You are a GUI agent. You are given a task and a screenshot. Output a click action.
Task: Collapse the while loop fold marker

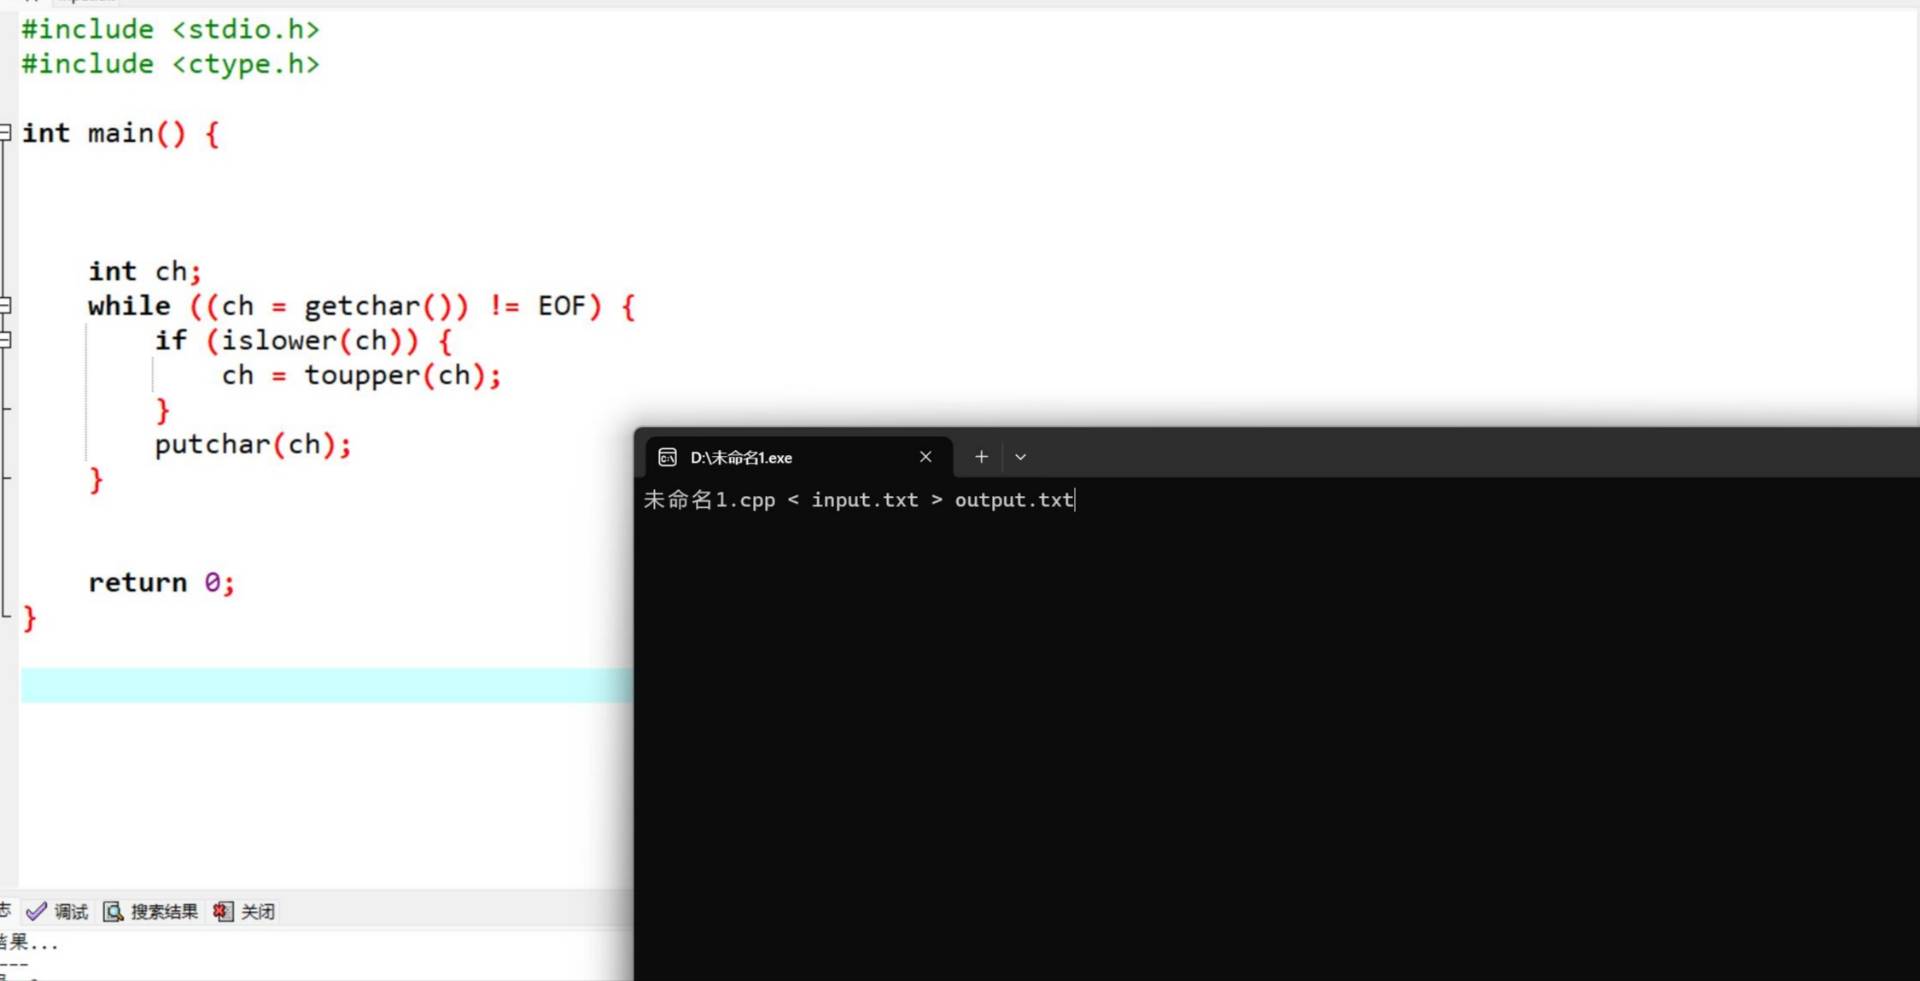(5, 305)
